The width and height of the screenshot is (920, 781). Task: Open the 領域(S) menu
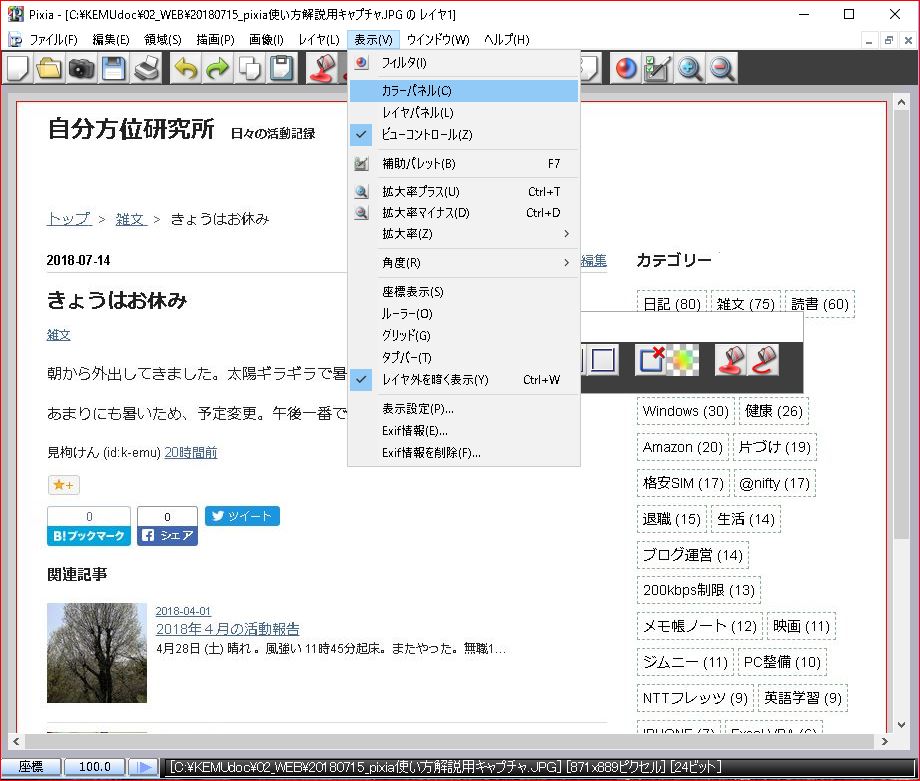pos(163,39)
